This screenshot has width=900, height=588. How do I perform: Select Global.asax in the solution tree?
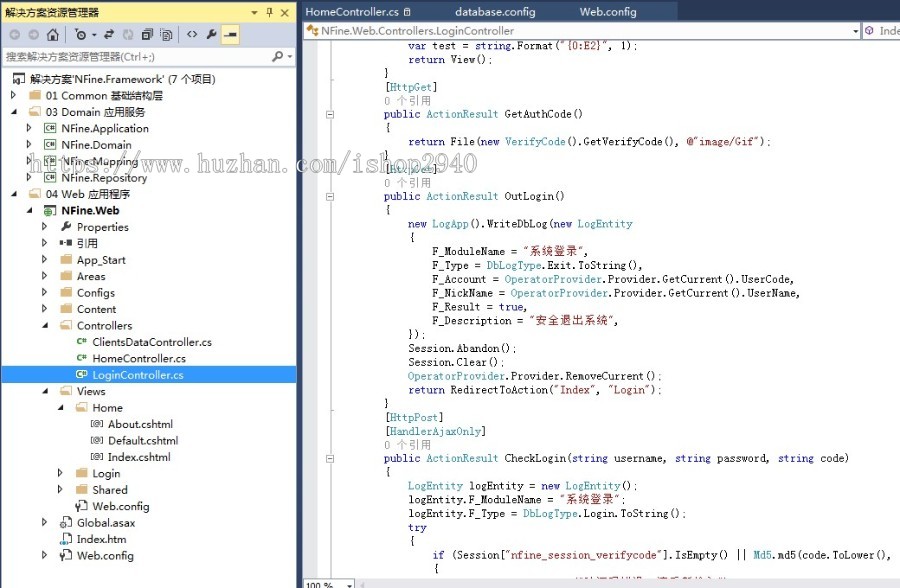coord(105,523)
